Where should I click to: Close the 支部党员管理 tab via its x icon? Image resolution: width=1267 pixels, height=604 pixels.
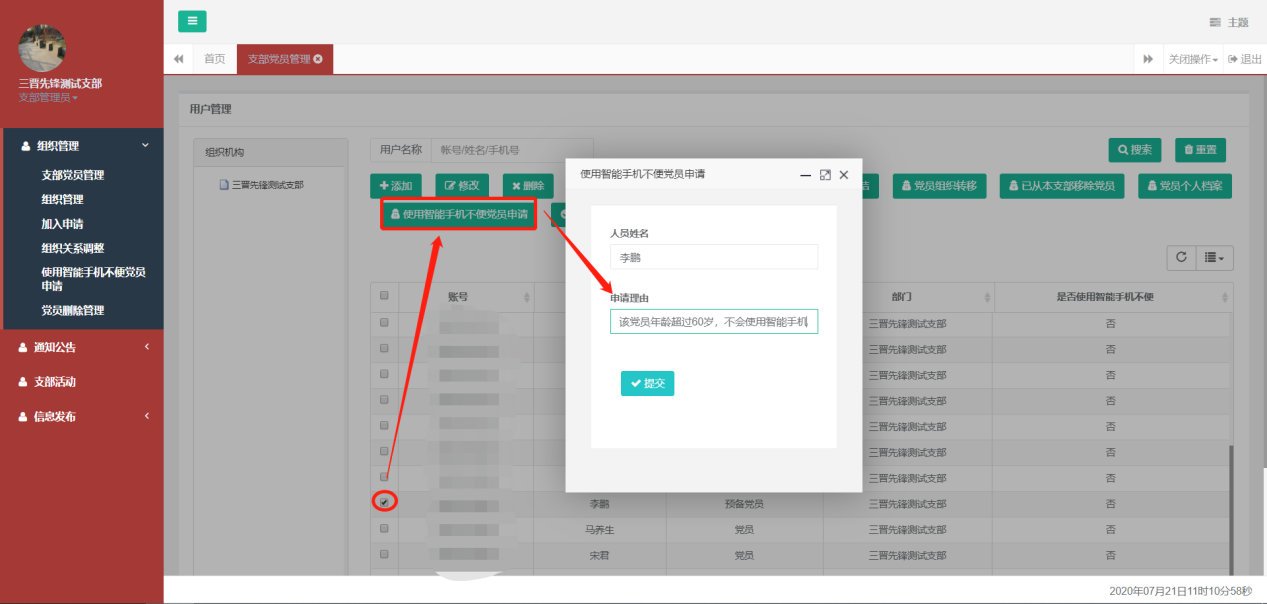coord(318,59)
